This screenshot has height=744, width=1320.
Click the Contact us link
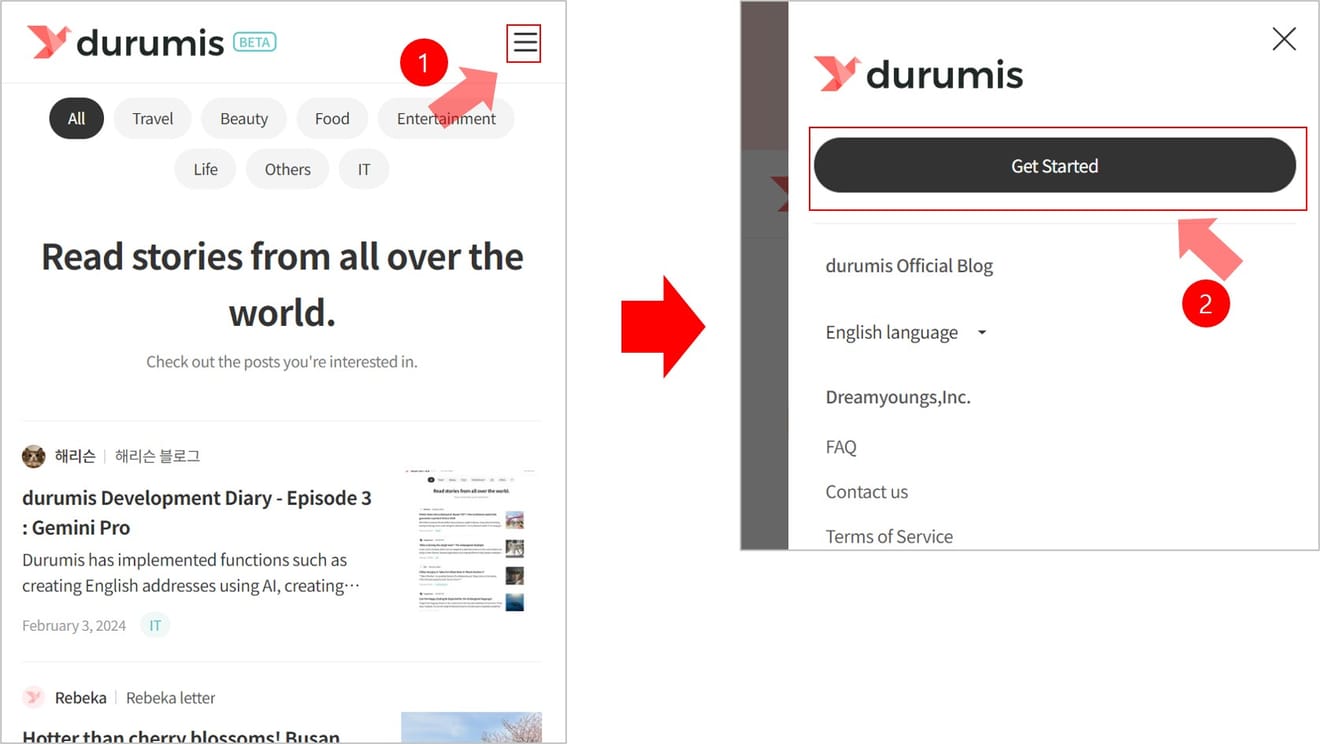point(867,492)
